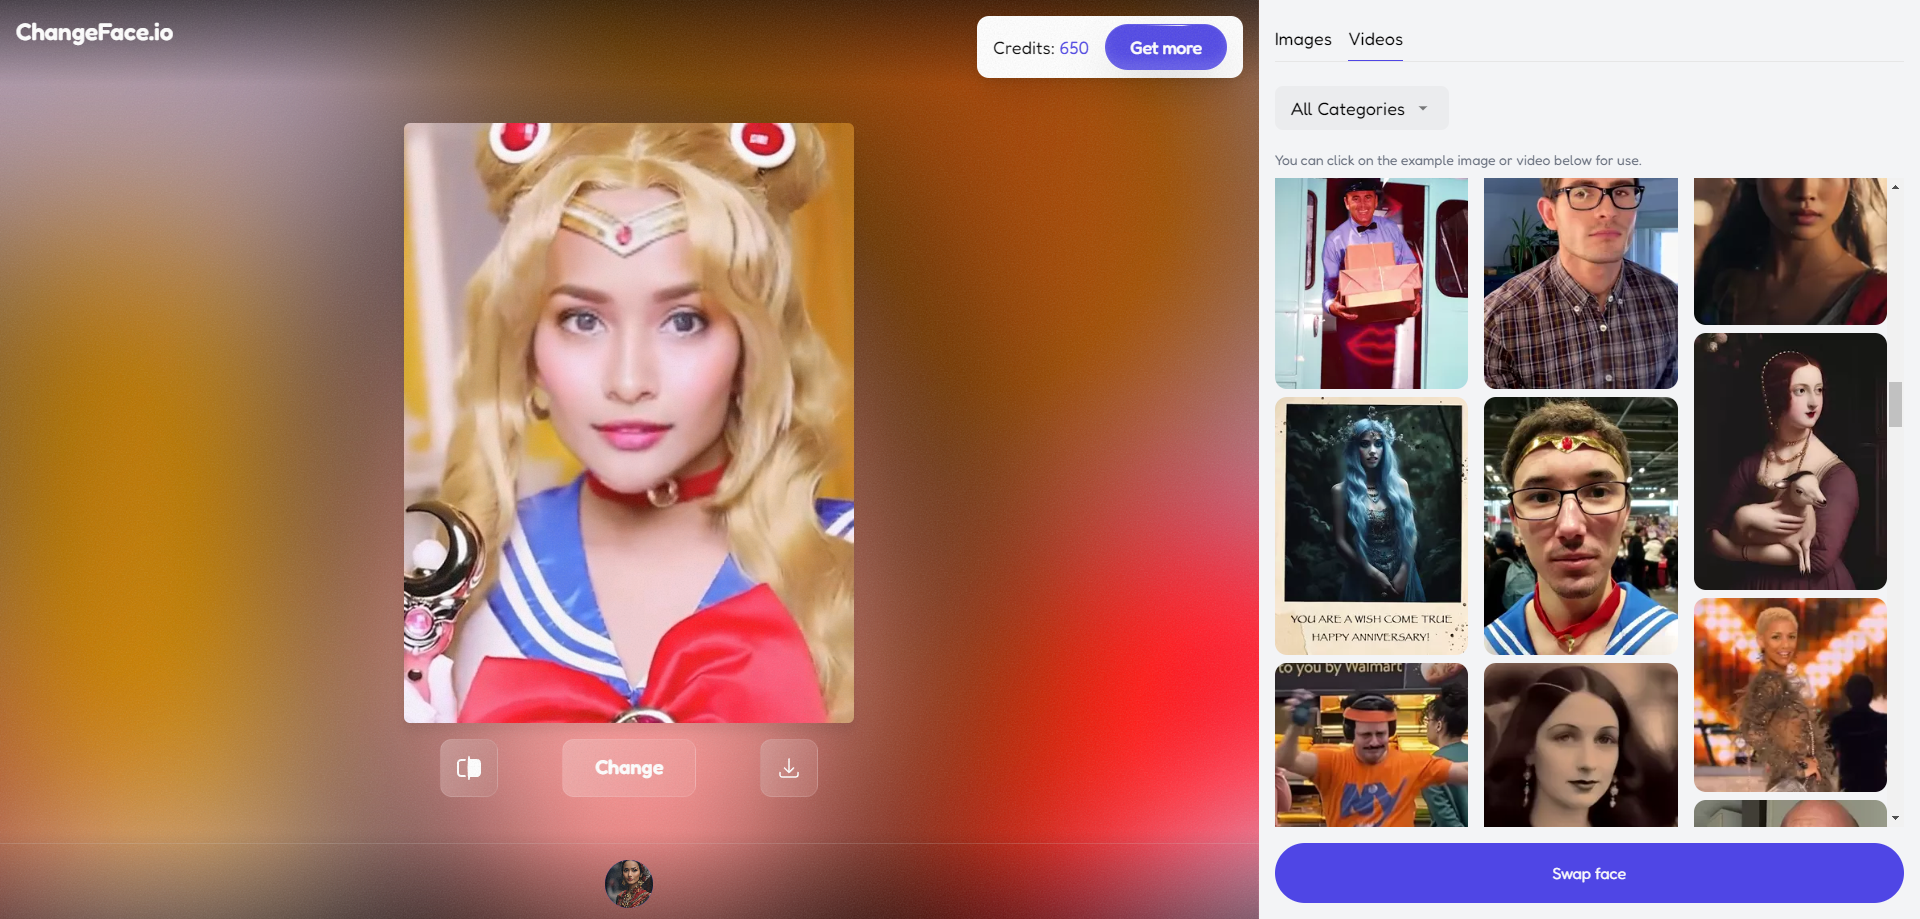
Task: Click the compare before/after icon
Action: [469, 768]
